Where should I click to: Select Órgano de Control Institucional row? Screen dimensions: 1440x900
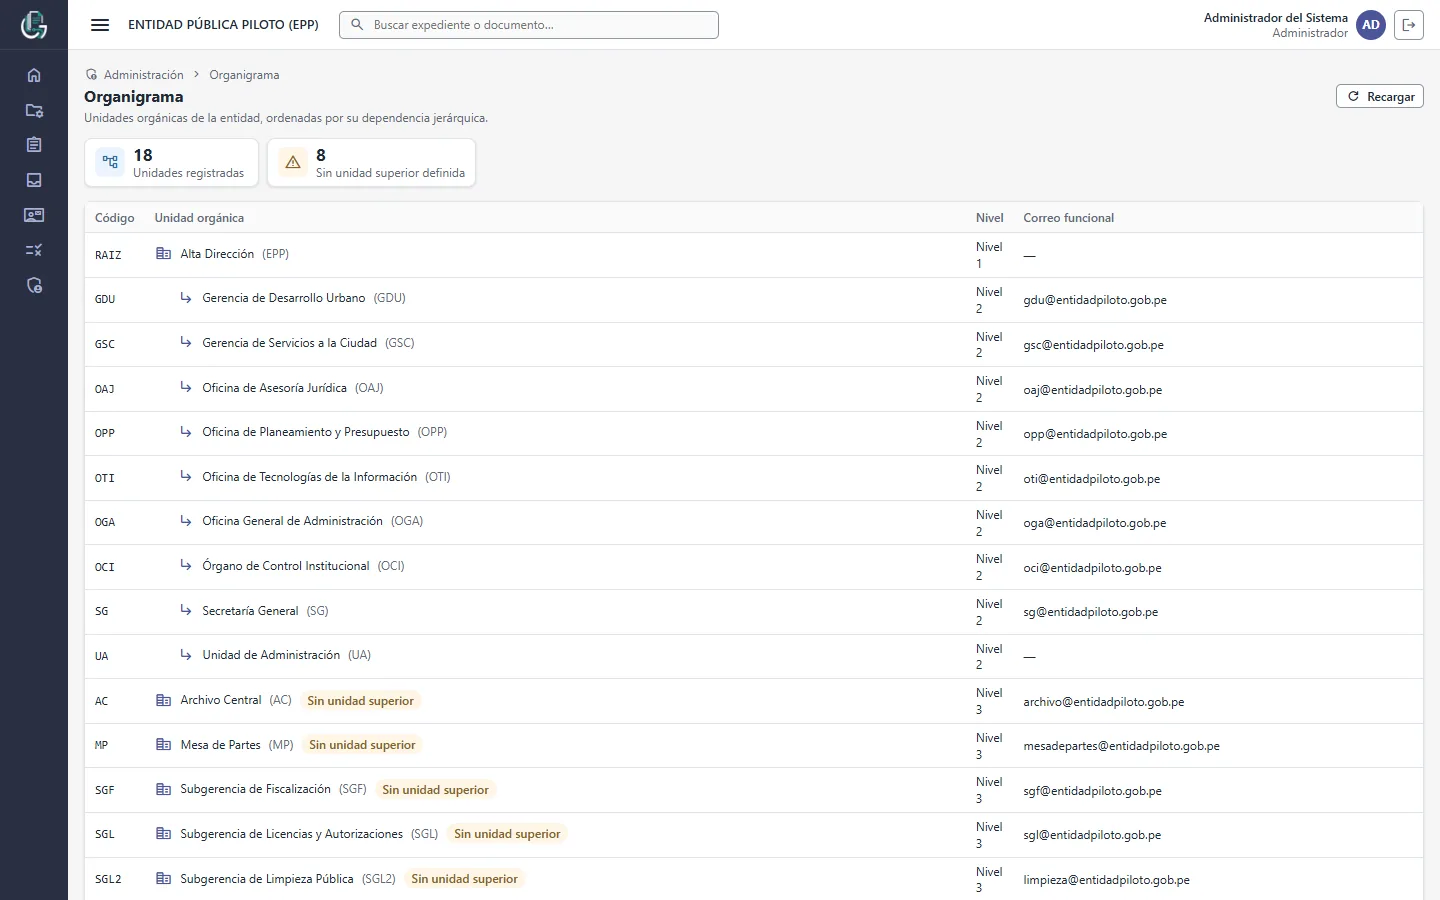click(754, 567)
